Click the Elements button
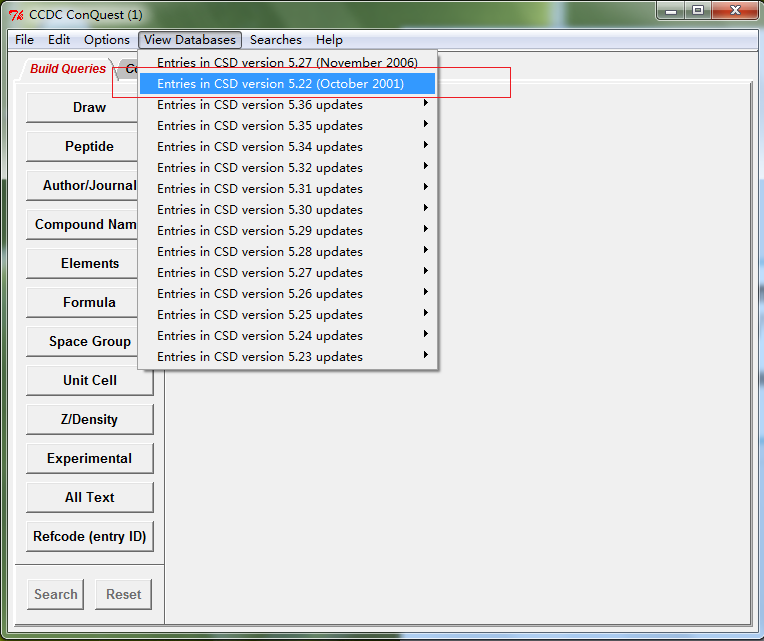The image size is (764, 641). click(x=82, y=263)
